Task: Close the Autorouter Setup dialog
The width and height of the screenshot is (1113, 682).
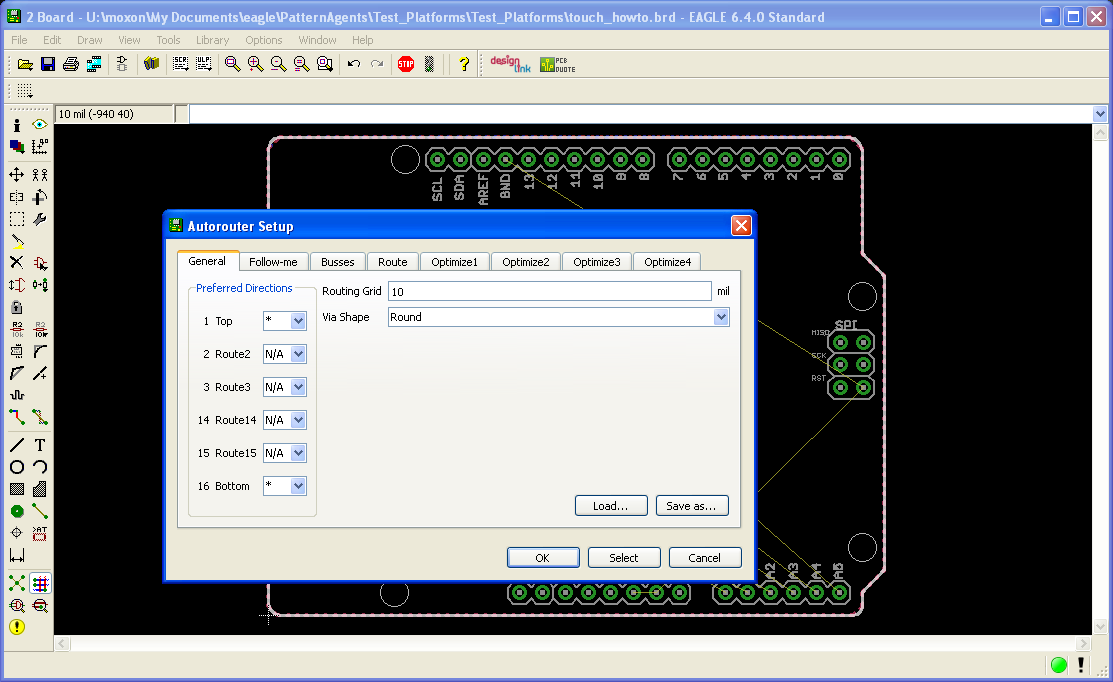Action: [x=741, y=226]
